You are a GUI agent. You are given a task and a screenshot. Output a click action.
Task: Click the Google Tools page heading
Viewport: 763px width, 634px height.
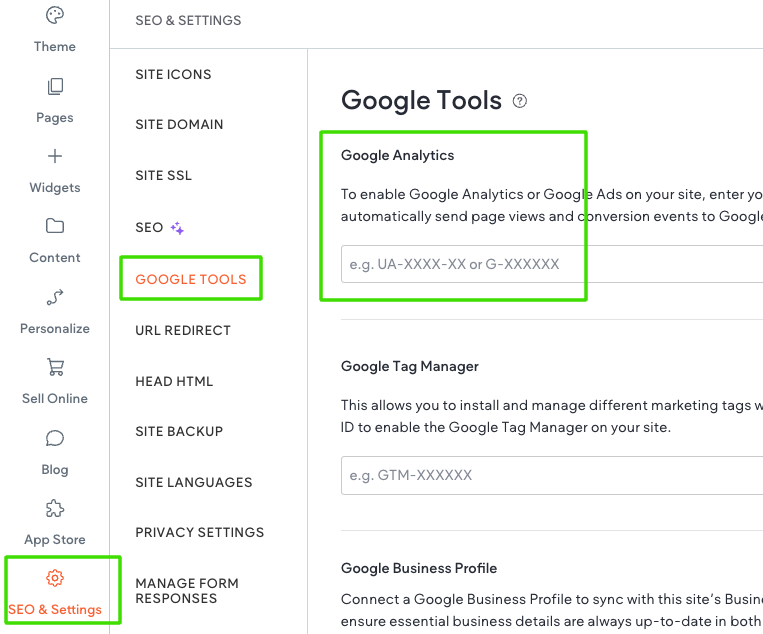click(421, 100)
